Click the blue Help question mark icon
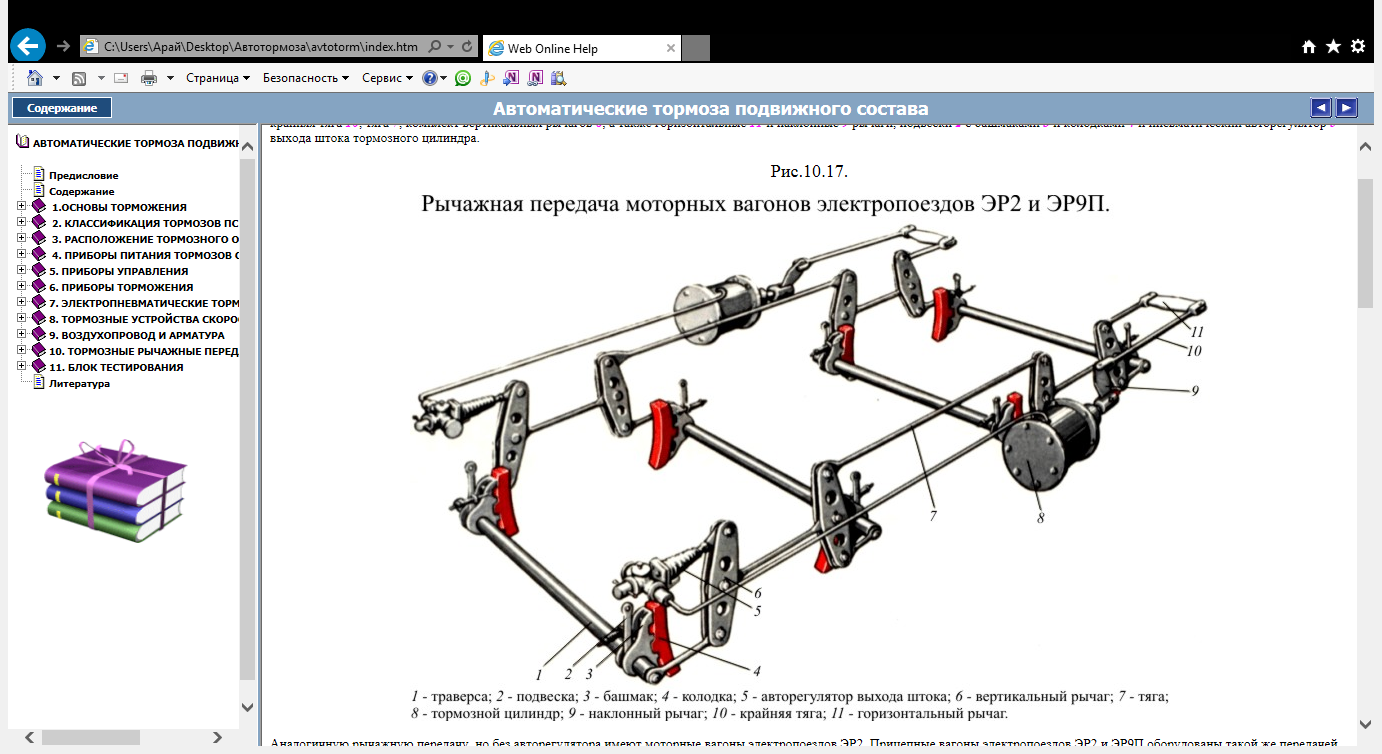 [x=430, y=78]
